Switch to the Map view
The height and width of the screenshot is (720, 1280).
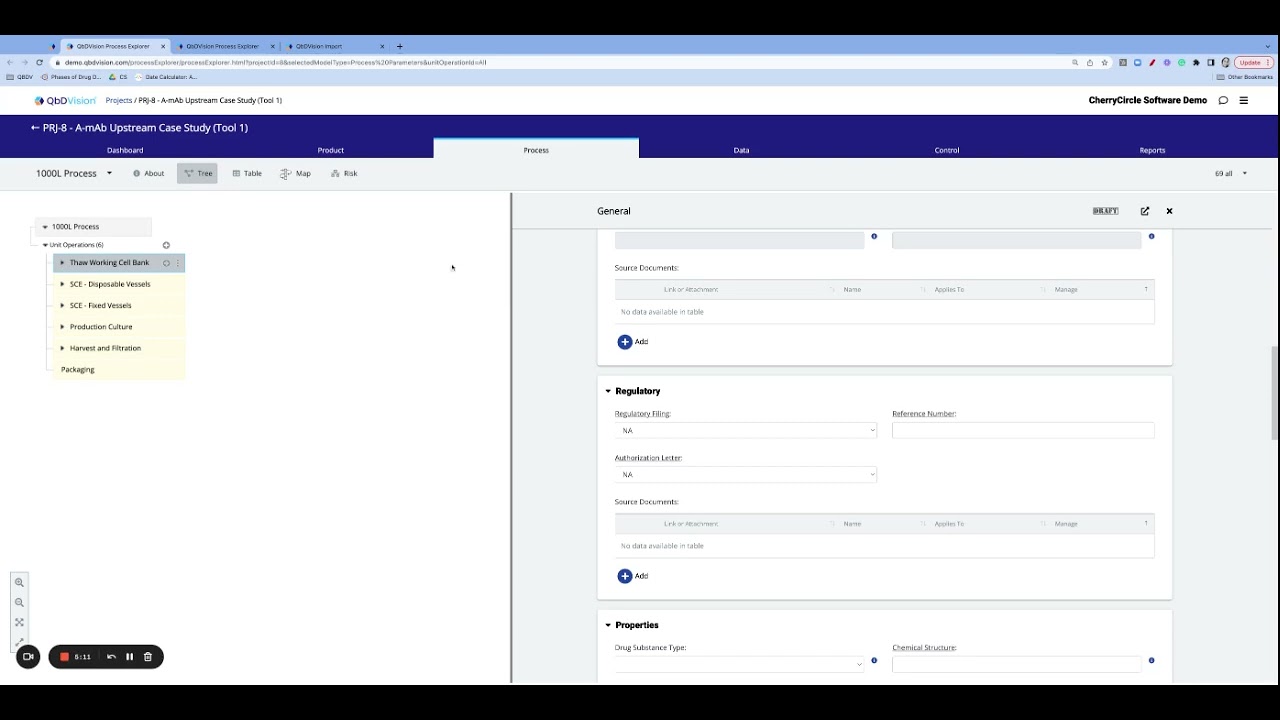point(296,173)
